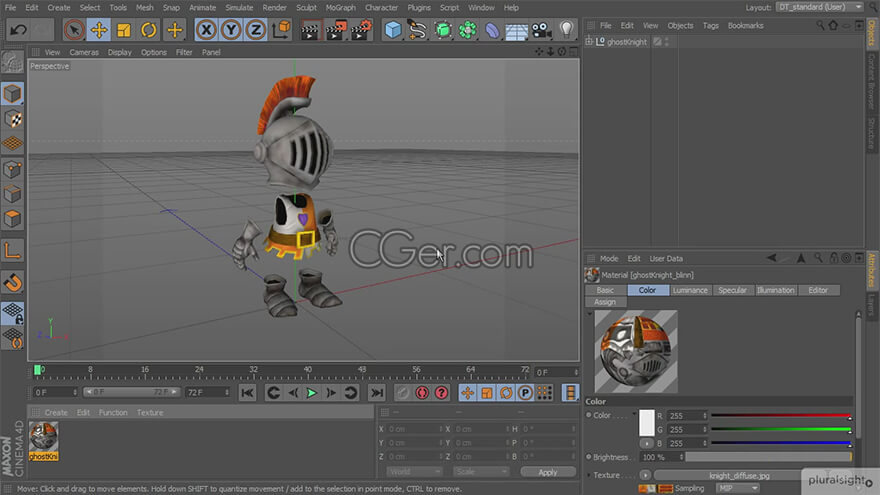This screenshot has height=495, width=880.
Task: Open the World coordinate dropdown
Action: 413,472
